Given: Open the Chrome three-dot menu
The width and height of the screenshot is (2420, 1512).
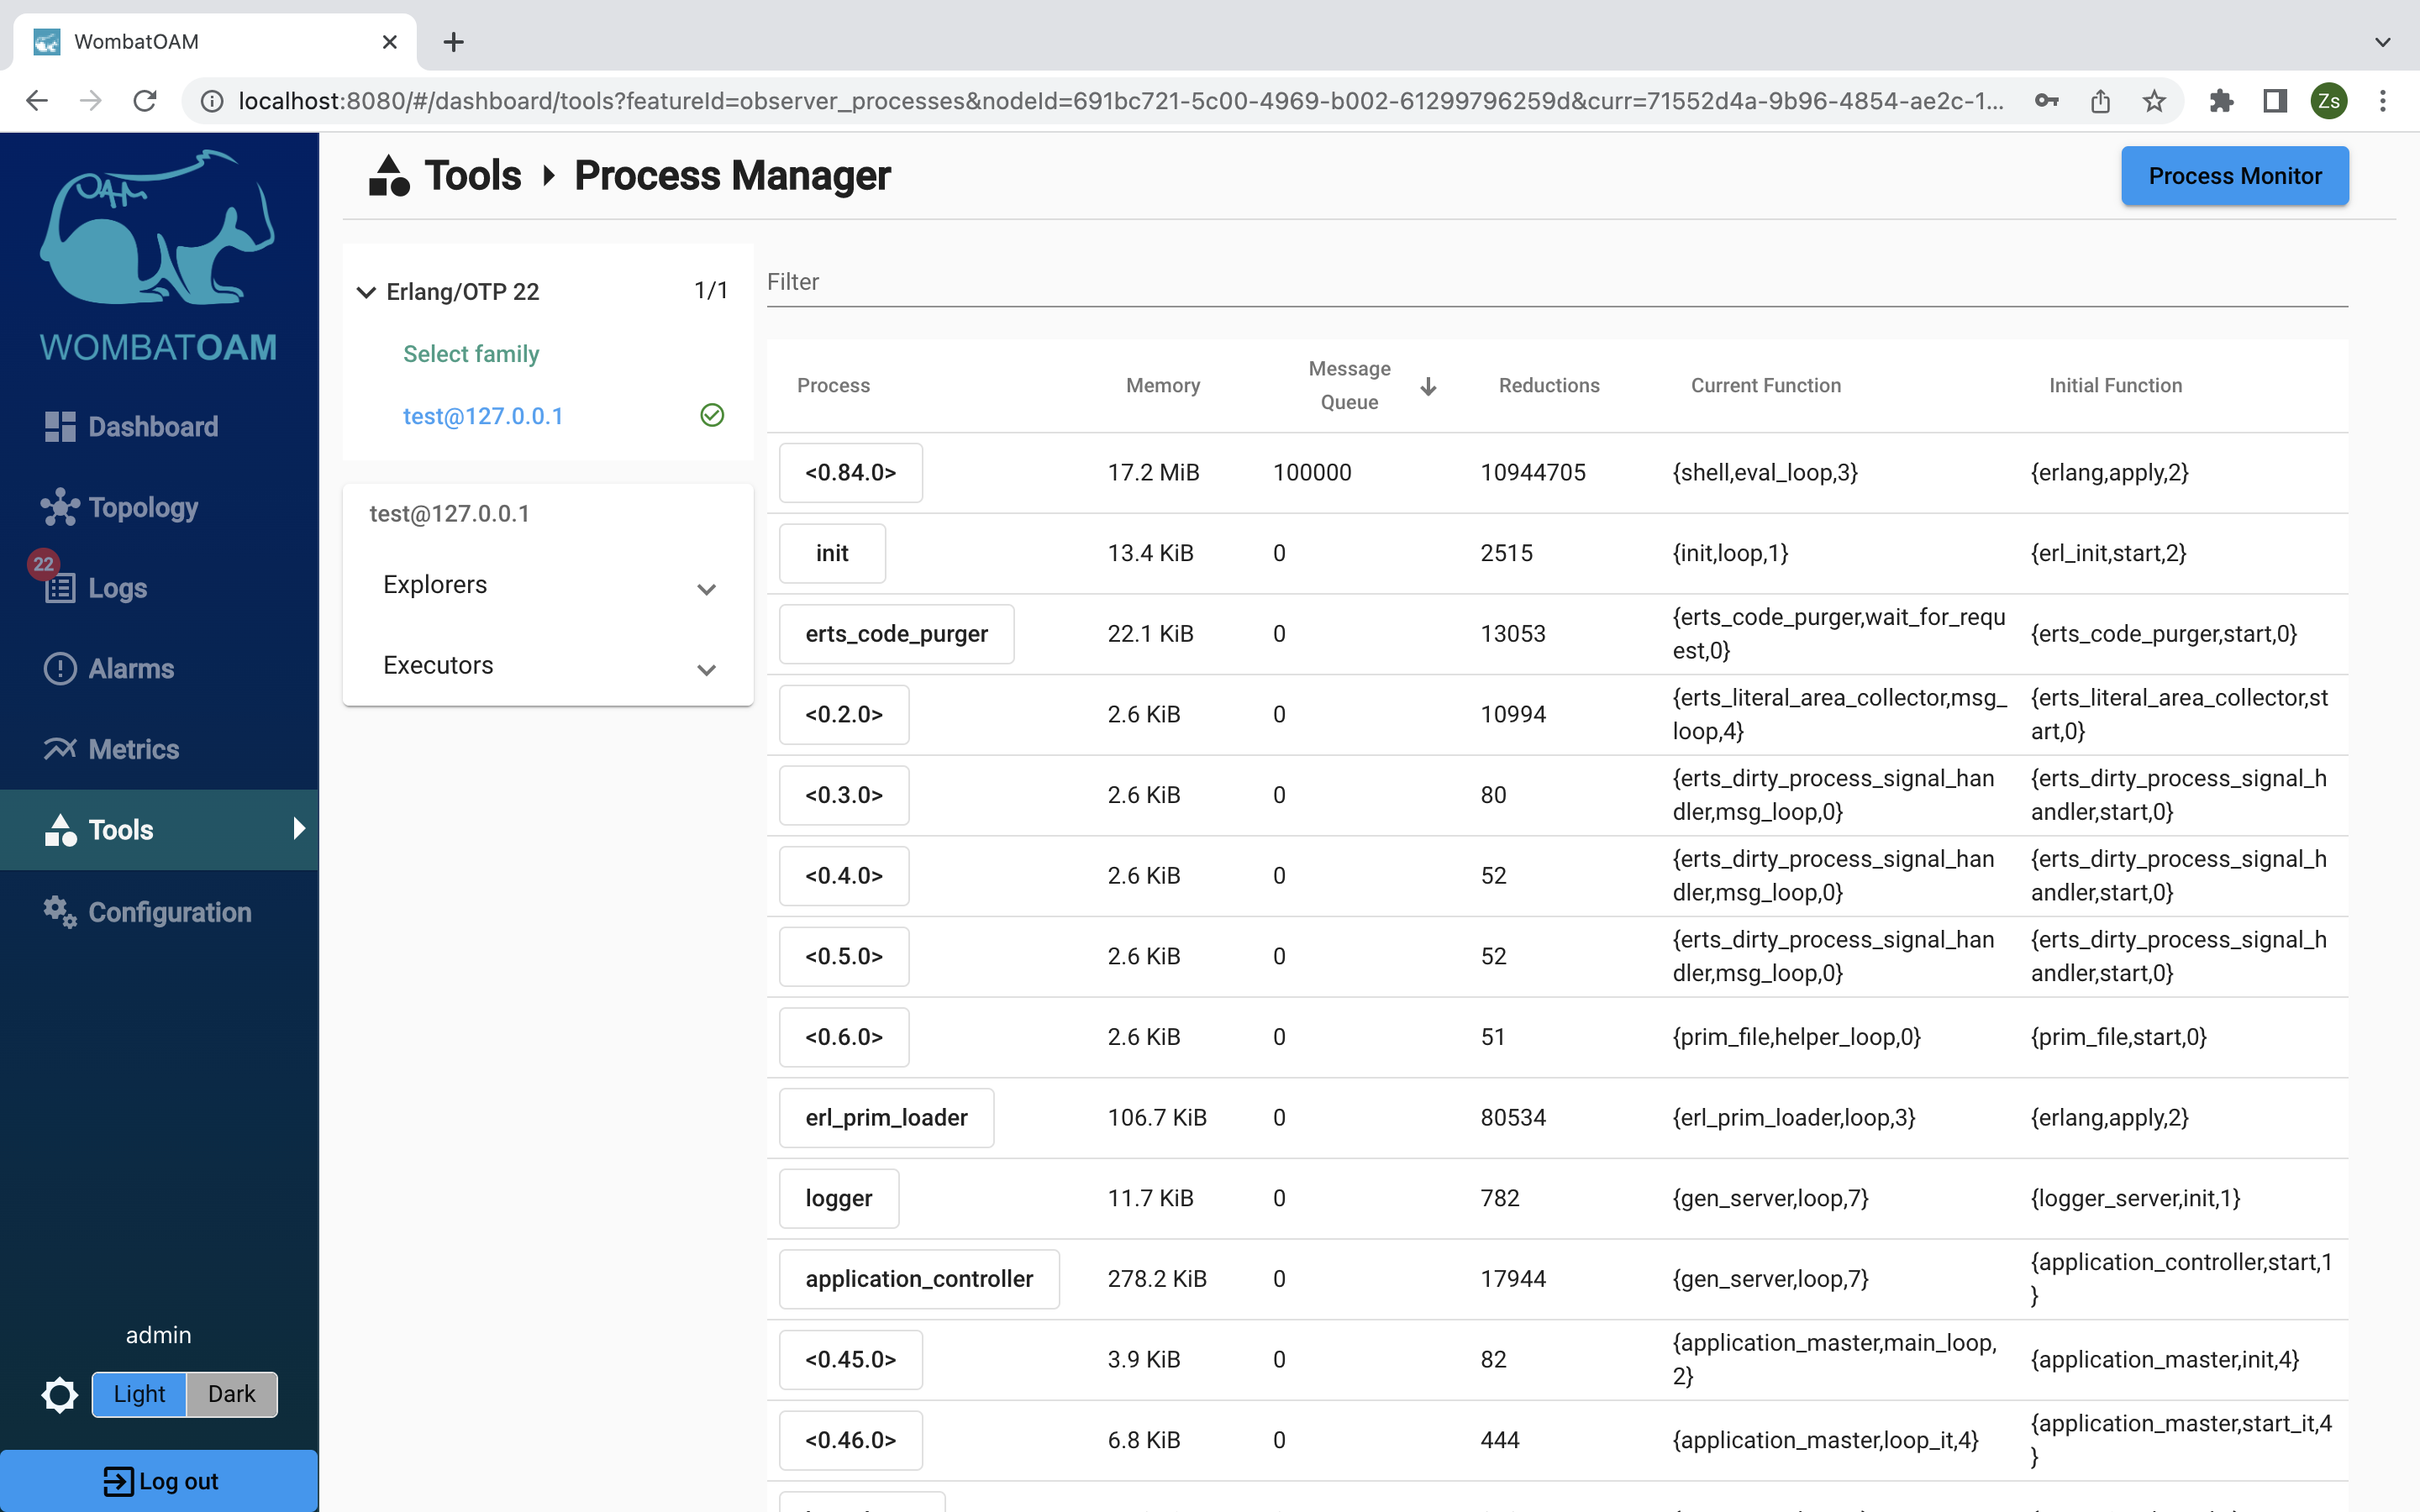Looking at the screenshot, I should (2383, 101).
